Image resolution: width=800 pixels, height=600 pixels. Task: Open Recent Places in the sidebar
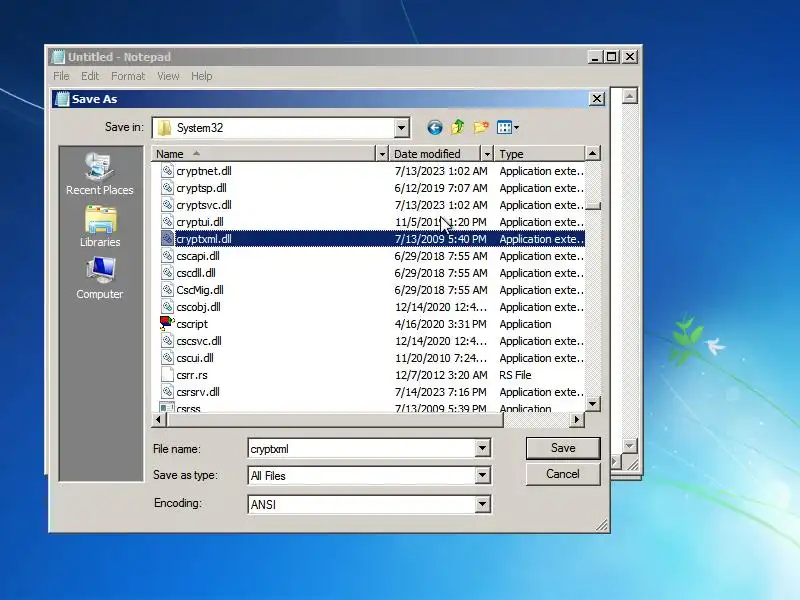coord(99,174)
